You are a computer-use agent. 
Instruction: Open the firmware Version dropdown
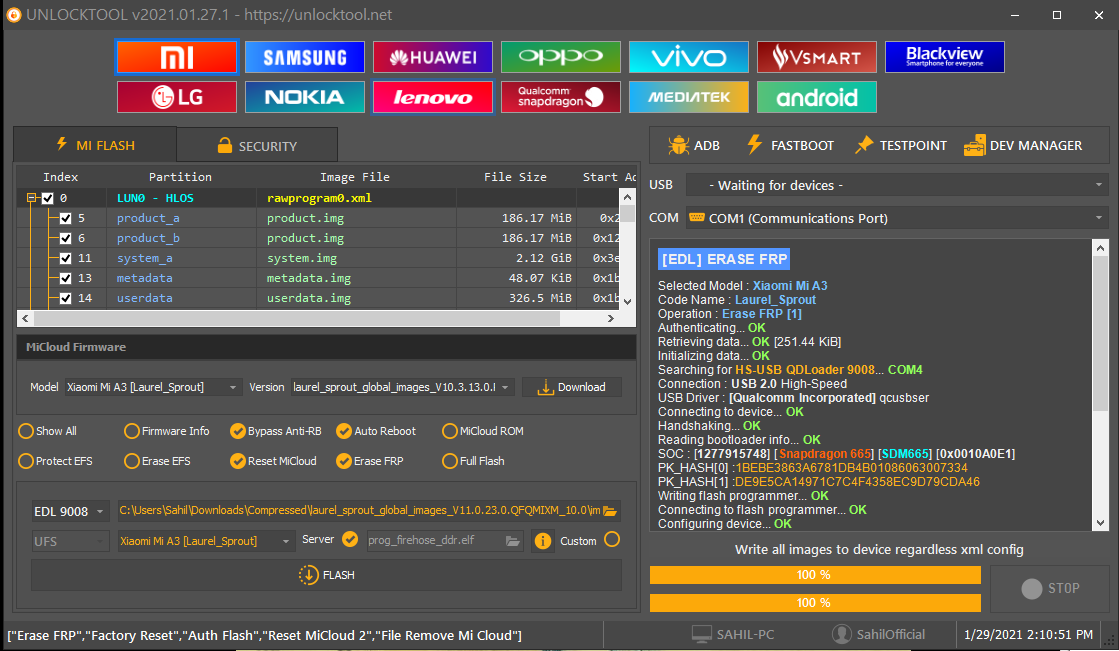coord(402,387)
